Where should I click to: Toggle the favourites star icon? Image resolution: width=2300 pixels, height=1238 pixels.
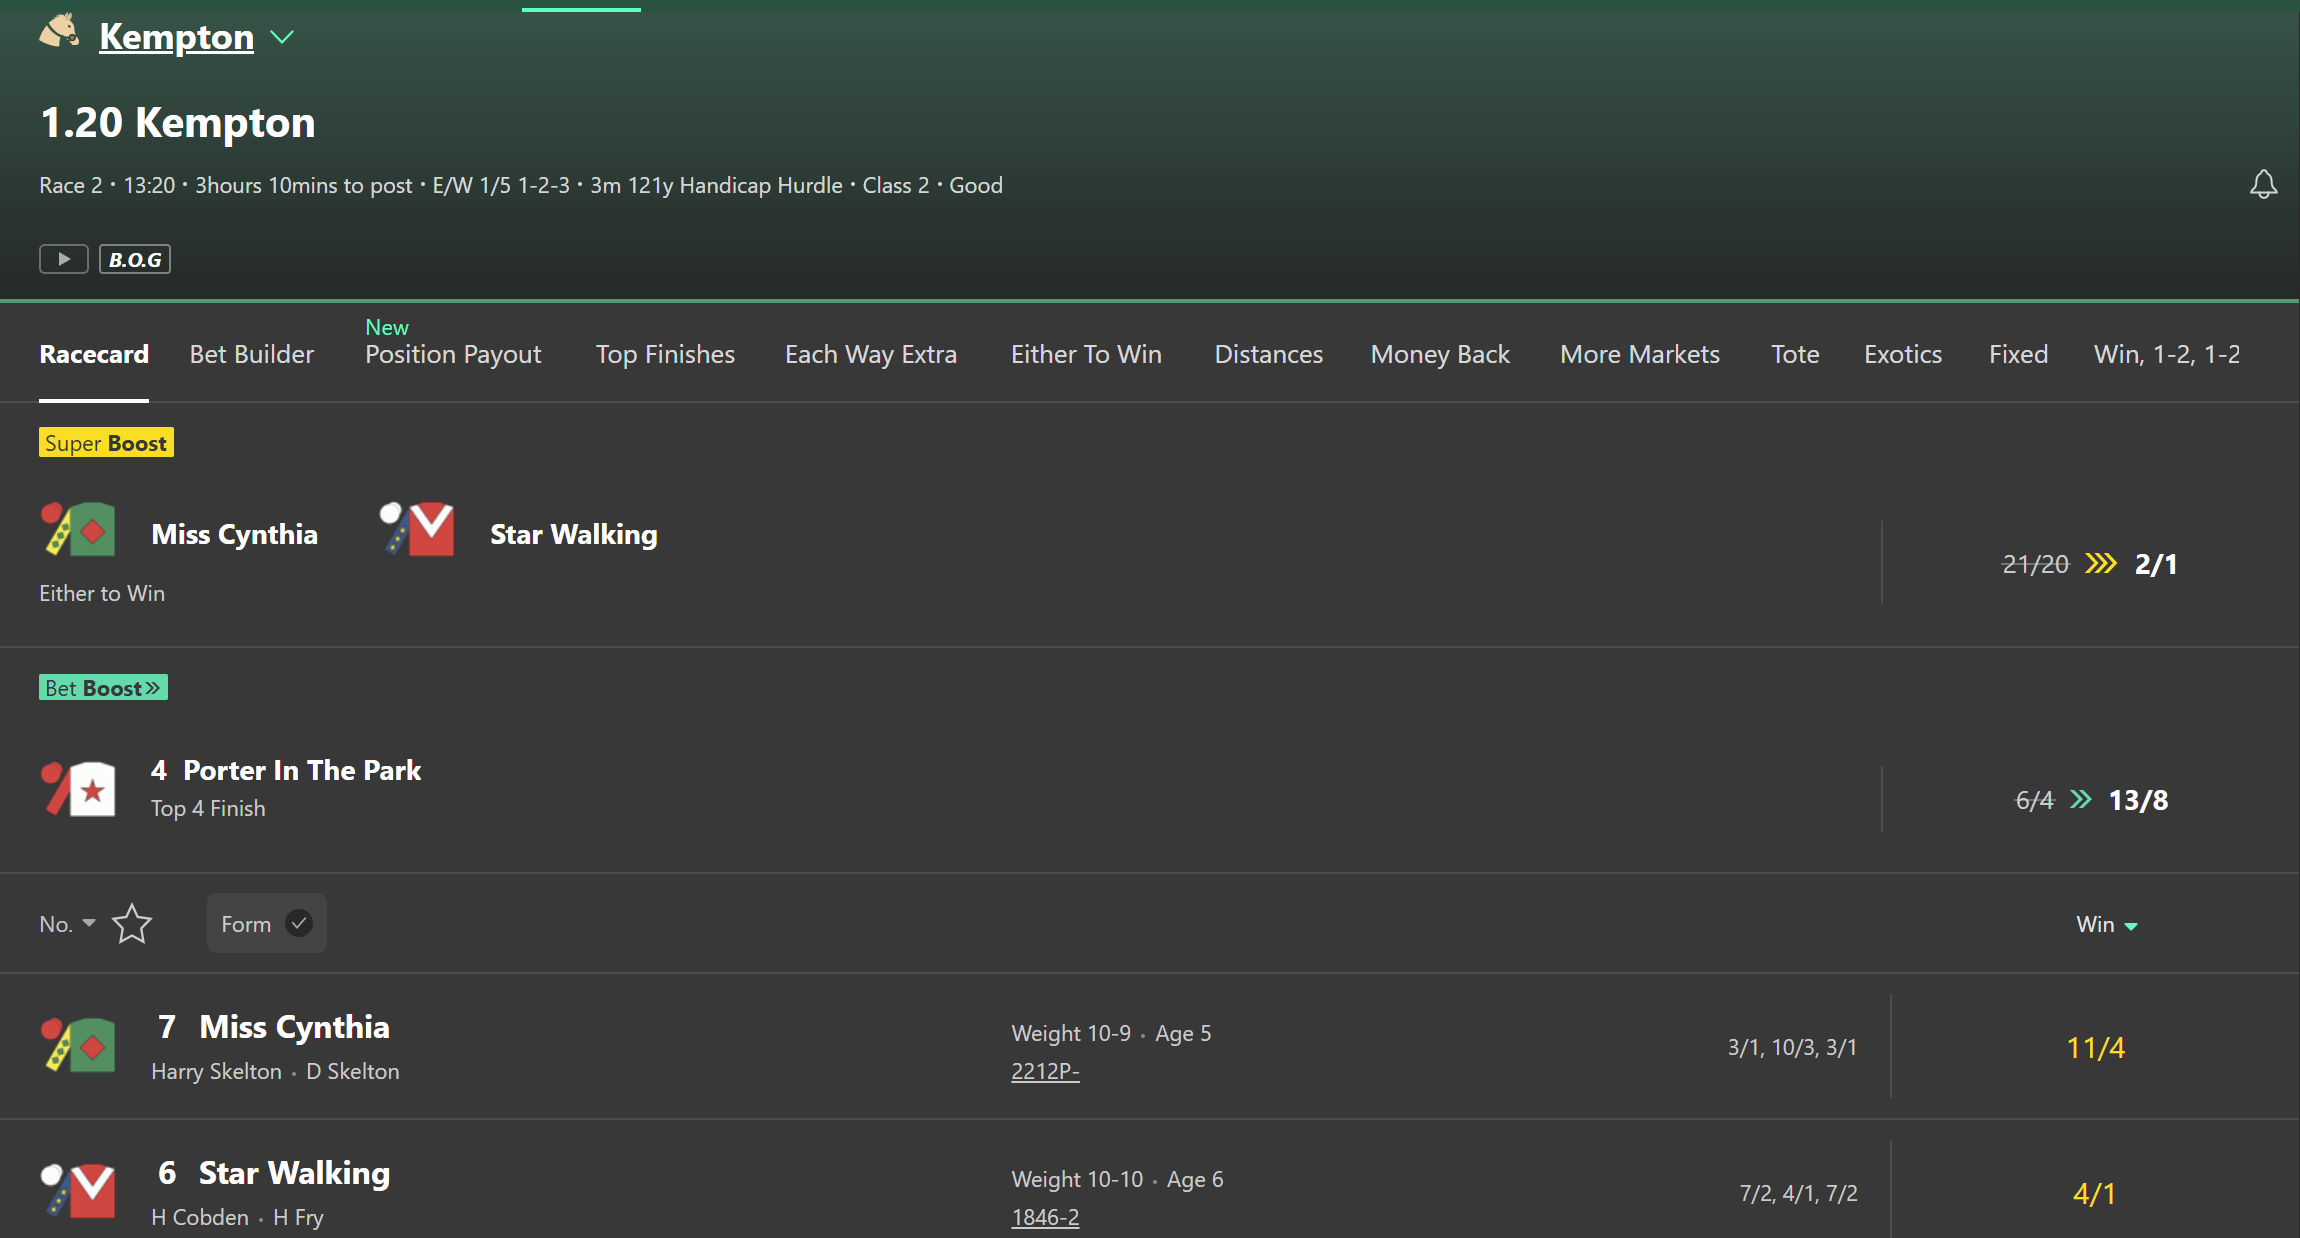coord(132,923)
